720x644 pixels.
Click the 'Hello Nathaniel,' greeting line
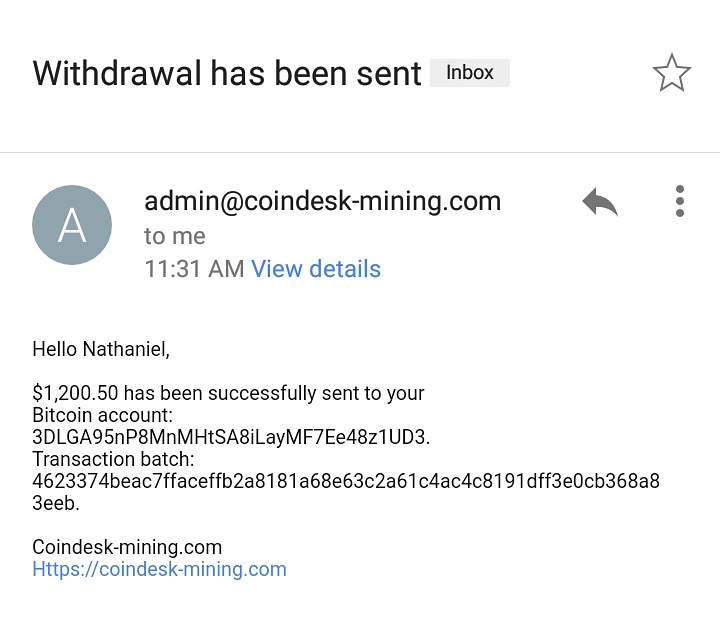[101, 349]
